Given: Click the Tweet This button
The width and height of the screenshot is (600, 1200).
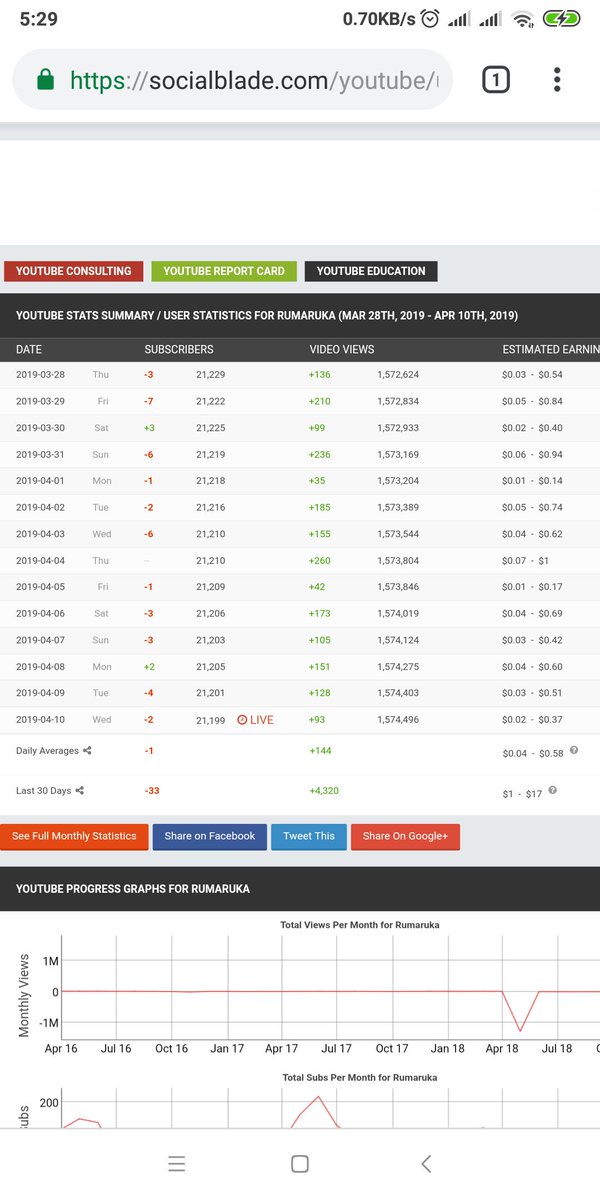Looking at the screenshot, I should [x=309, y=837].
